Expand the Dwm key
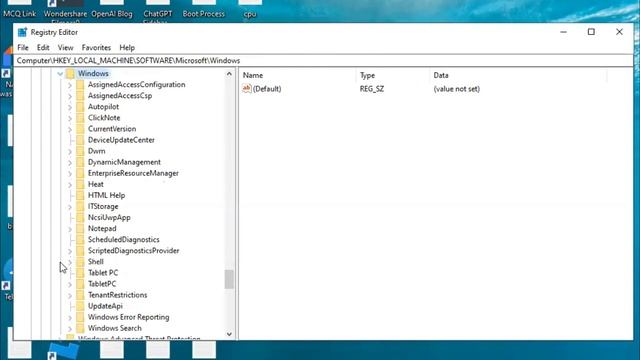This screenshot has height=360, width=640. pyautogui.click(x=70, y=151)
